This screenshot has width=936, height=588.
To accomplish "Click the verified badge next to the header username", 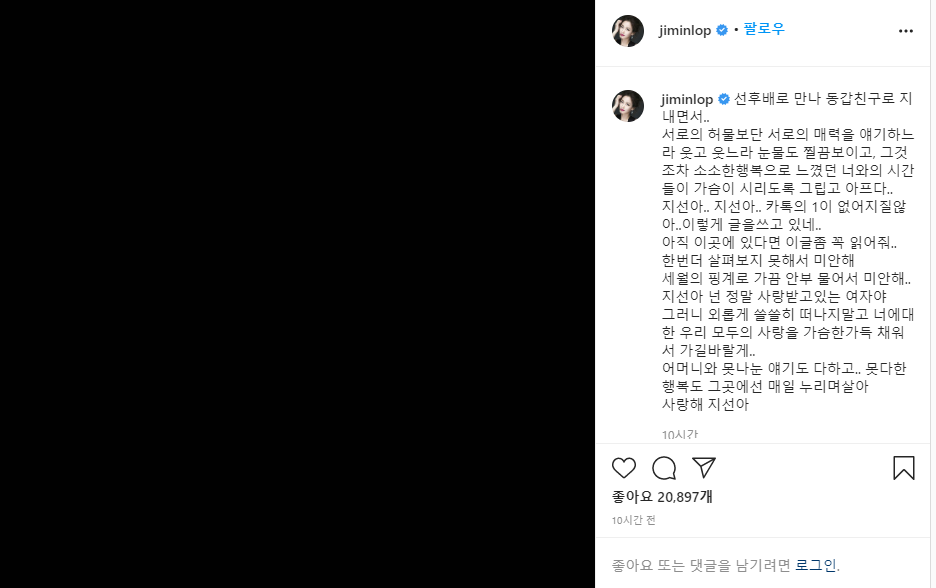I will 722,30.
